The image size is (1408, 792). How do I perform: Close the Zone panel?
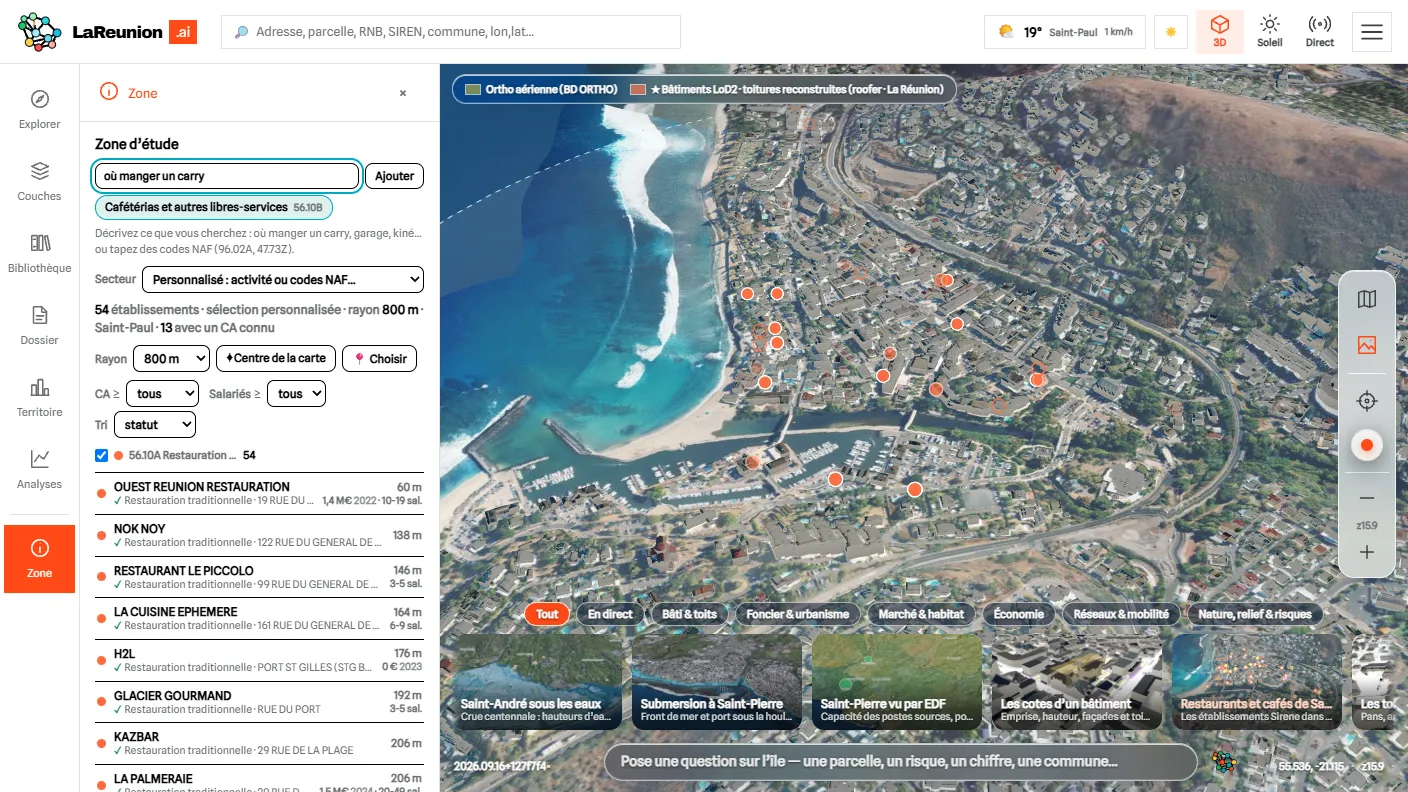tap(403, 93)
